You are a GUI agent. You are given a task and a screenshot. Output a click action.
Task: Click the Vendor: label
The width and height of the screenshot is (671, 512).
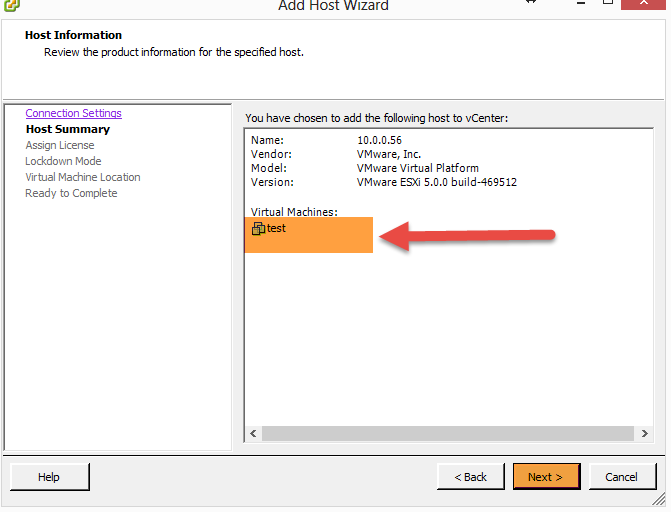[271, 154]
